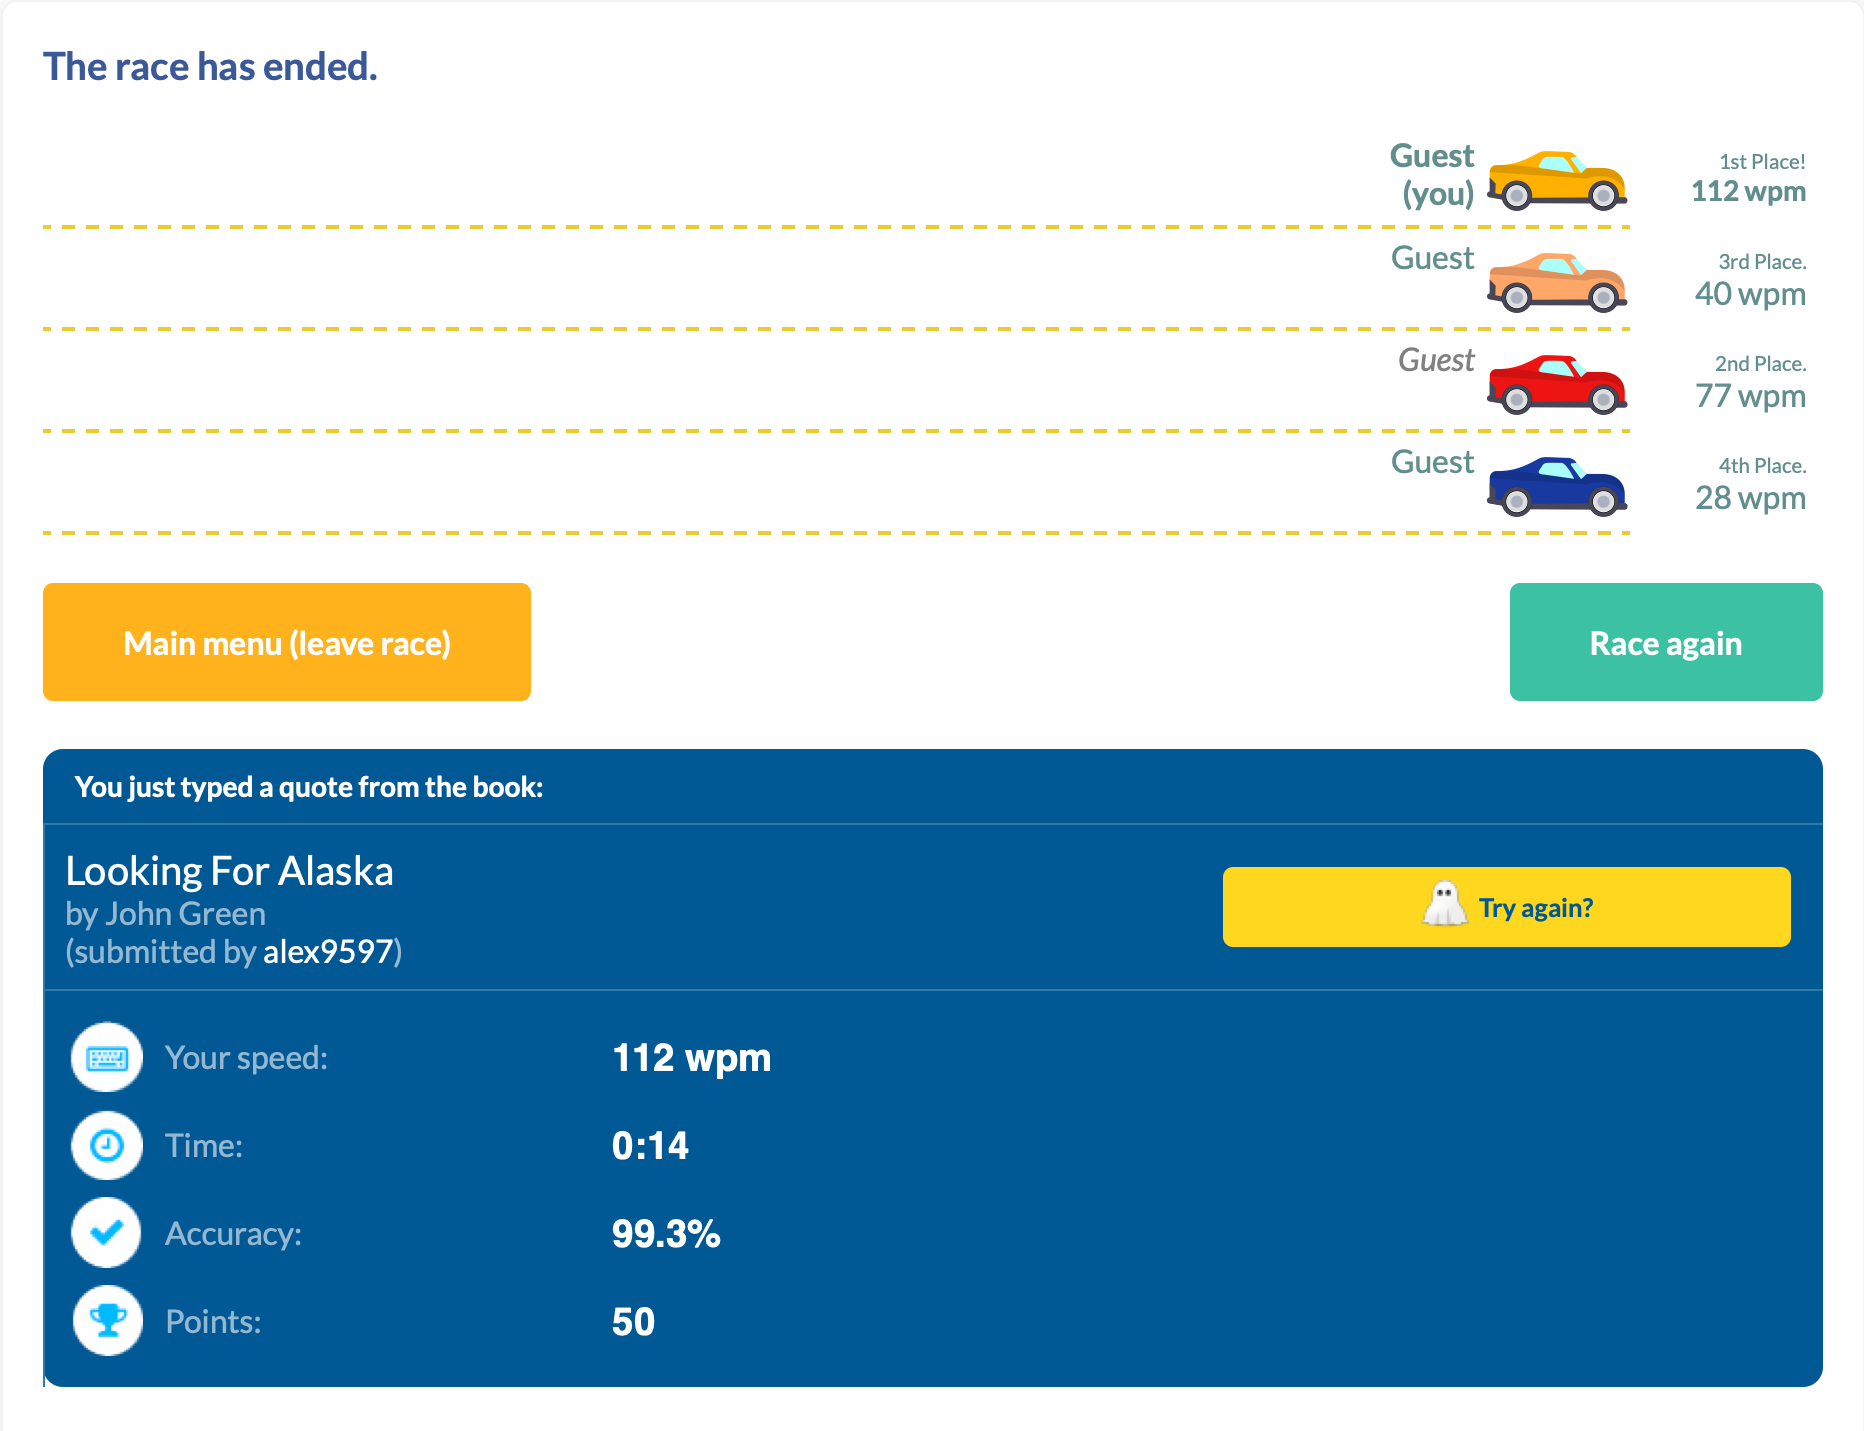The image size is (1864, 1431).
Task: Click the Guest (you) racer name
Action: tap(1434, 174)
